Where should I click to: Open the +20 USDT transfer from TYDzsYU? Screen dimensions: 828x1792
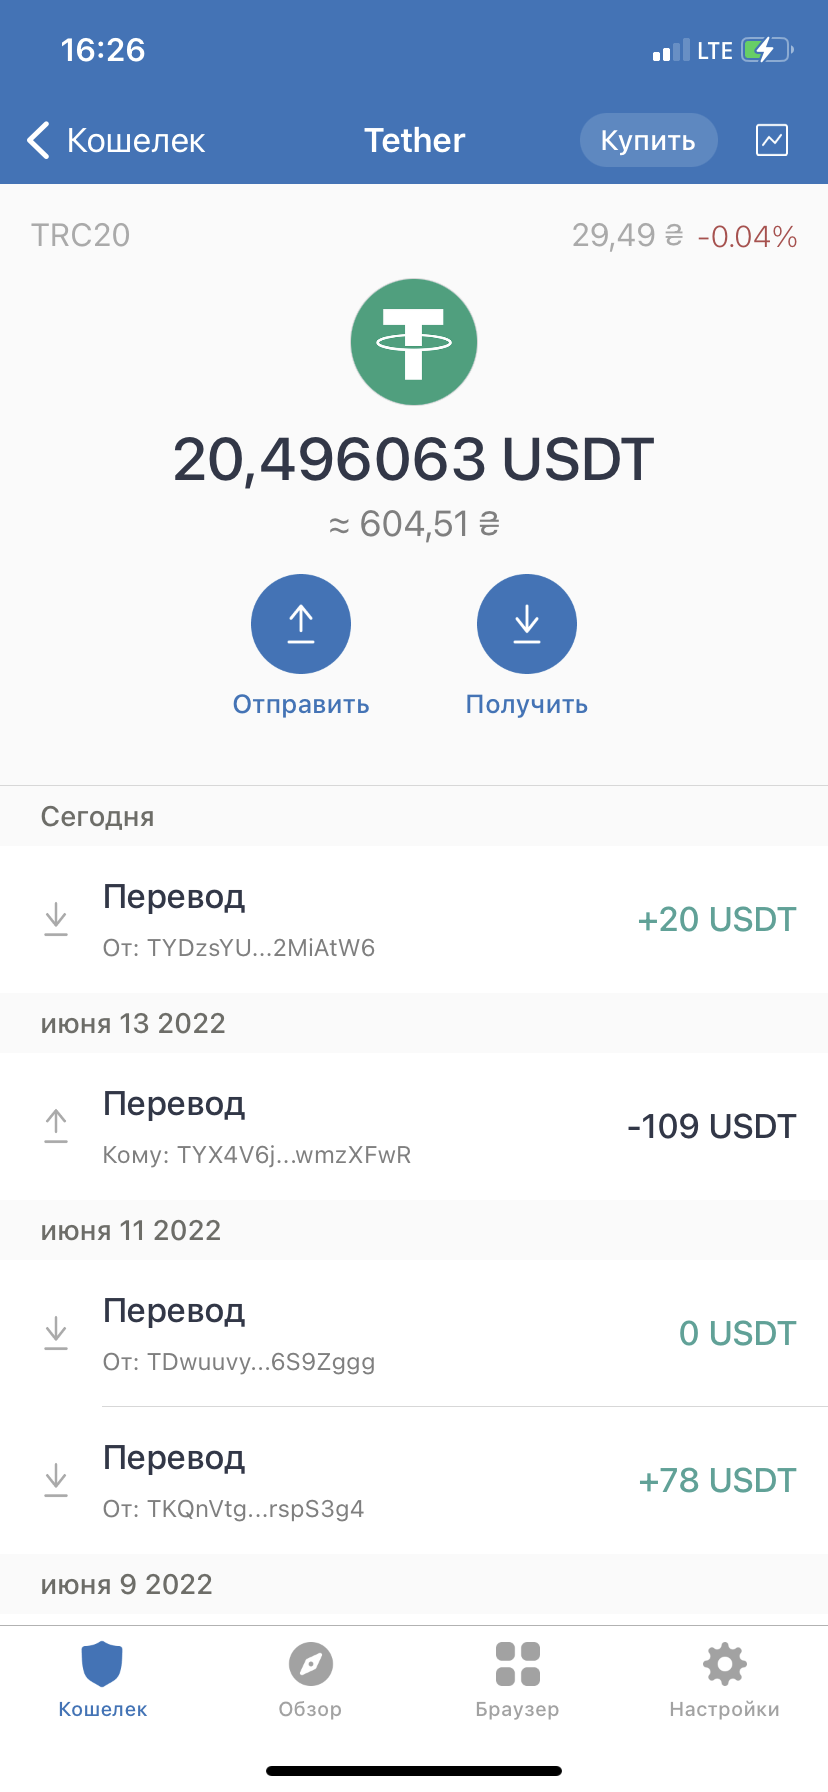pyautogui.click(x=414, y=920)
